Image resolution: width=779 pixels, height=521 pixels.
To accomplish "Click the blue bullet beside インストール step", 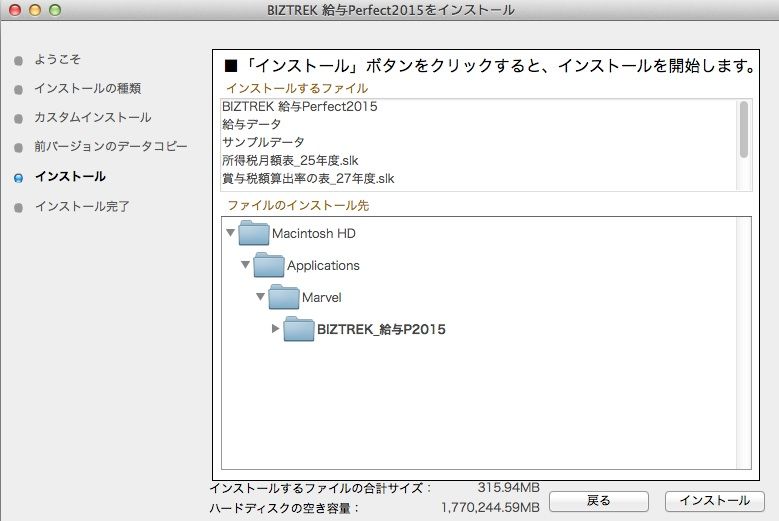I will (x=18, y=178).
